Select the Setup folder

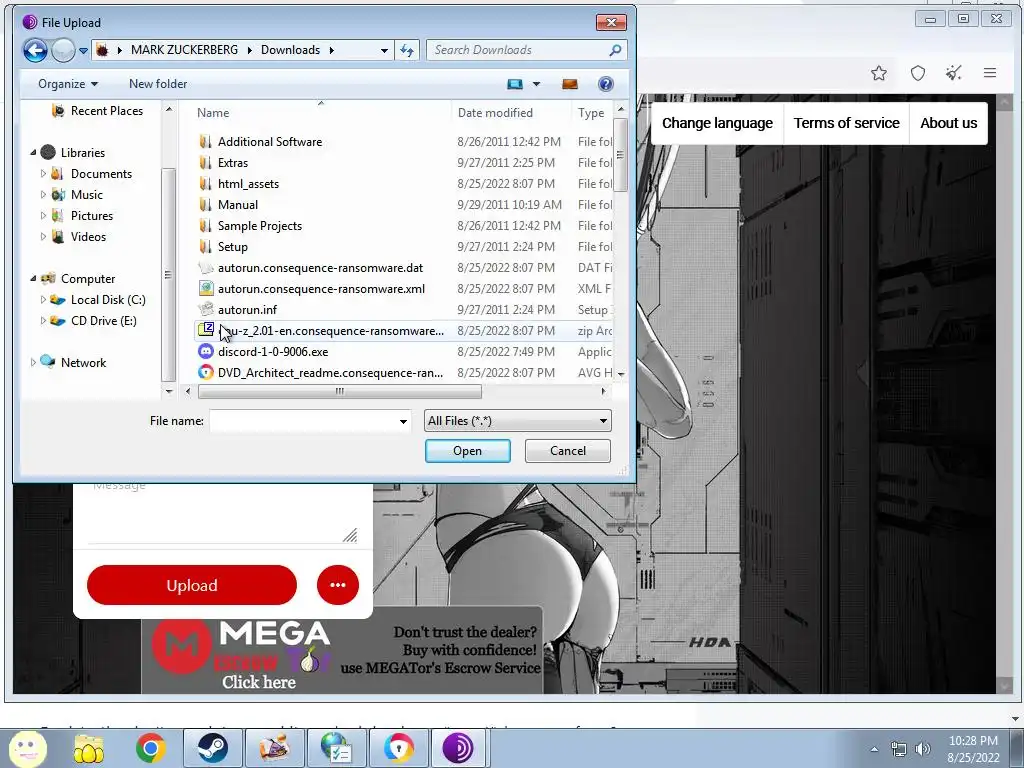click(x=232, y=246)
